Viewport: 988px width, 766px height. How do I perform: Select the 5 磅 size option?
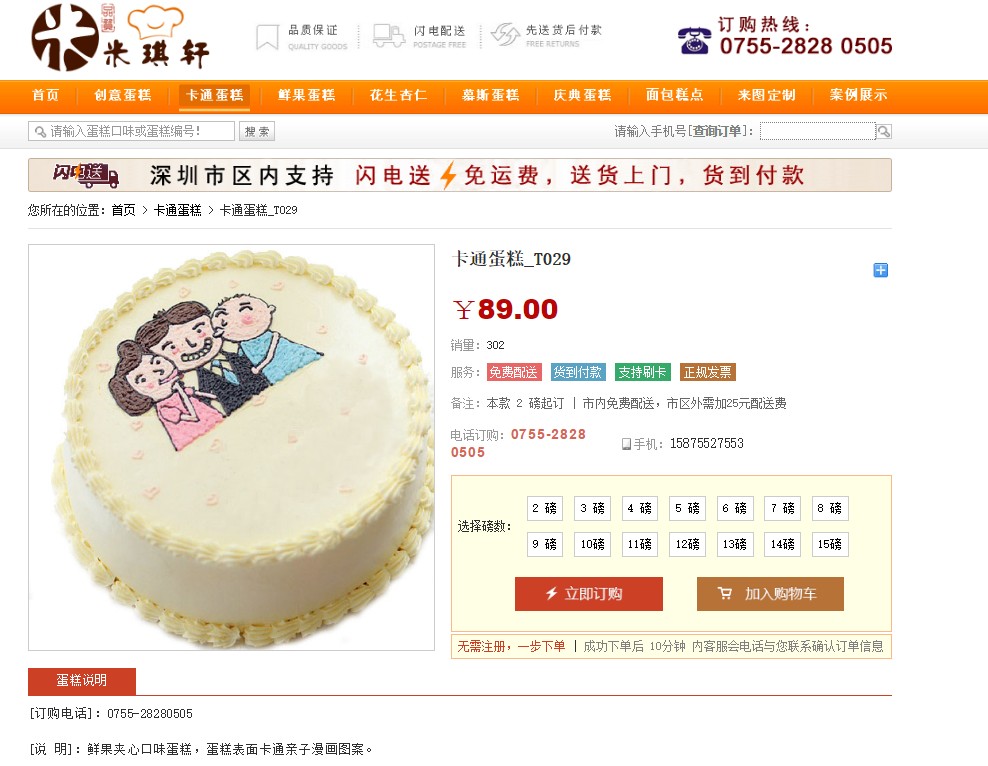pyautogui.click(x=687, y=508)
